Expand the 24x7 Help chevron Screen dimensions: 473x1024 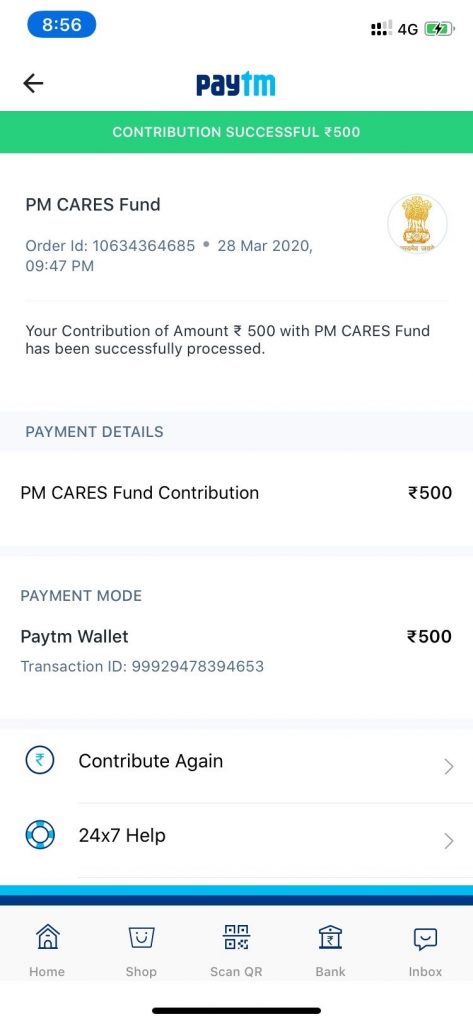point(449,840)
